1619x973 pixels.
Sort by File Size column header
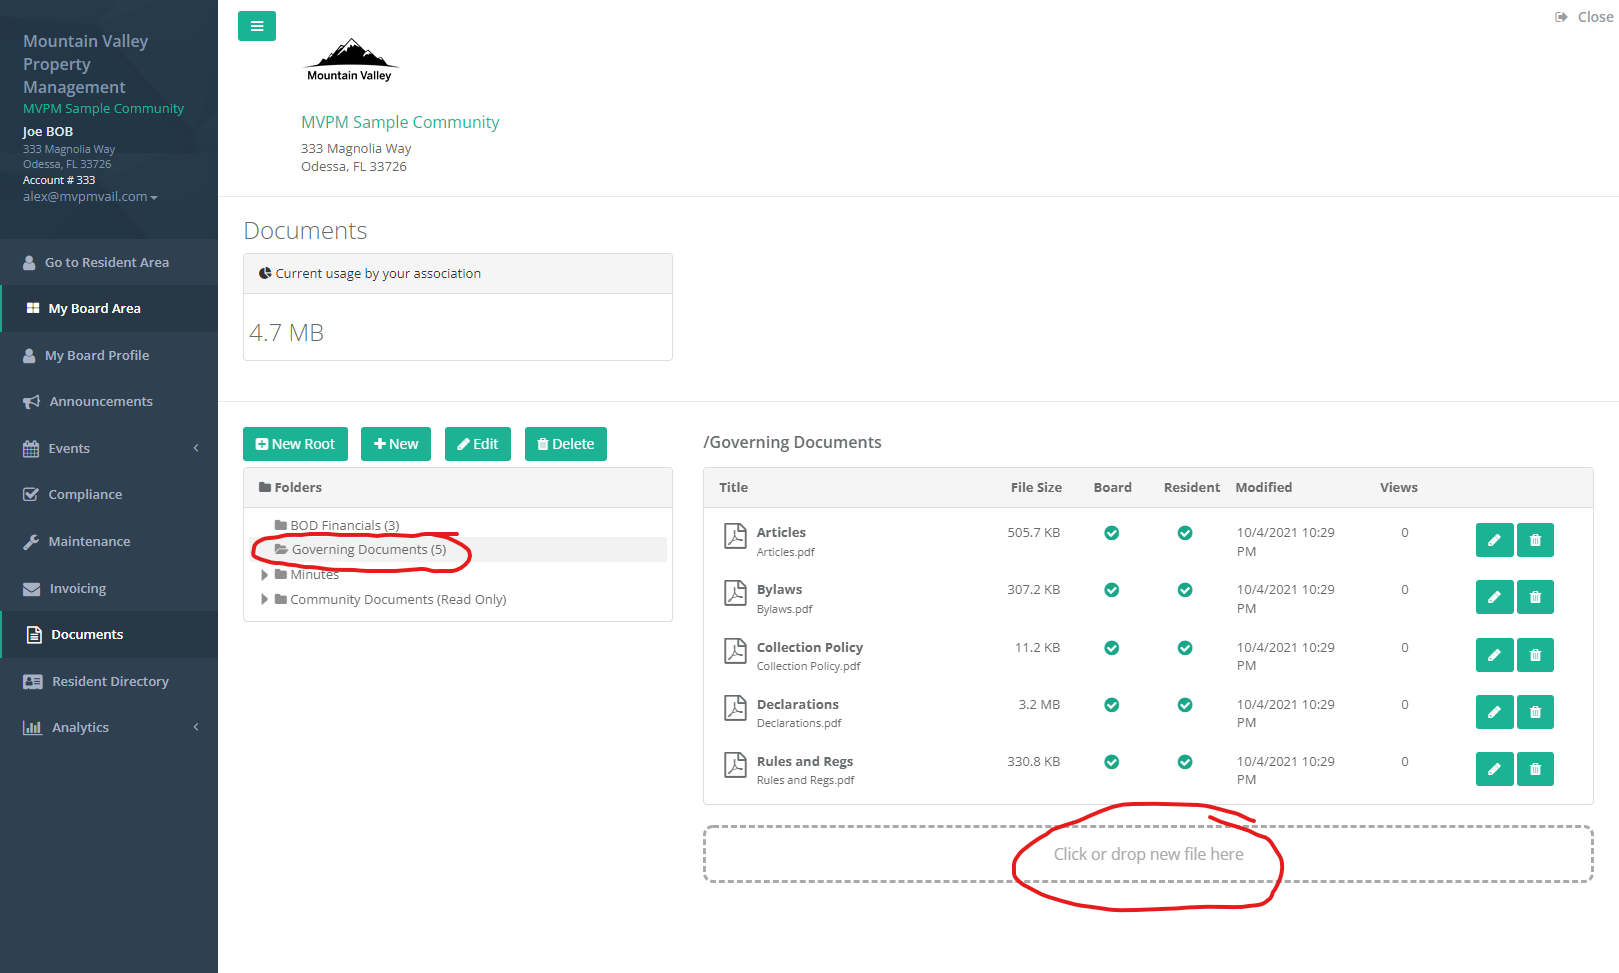point(1036,487)
